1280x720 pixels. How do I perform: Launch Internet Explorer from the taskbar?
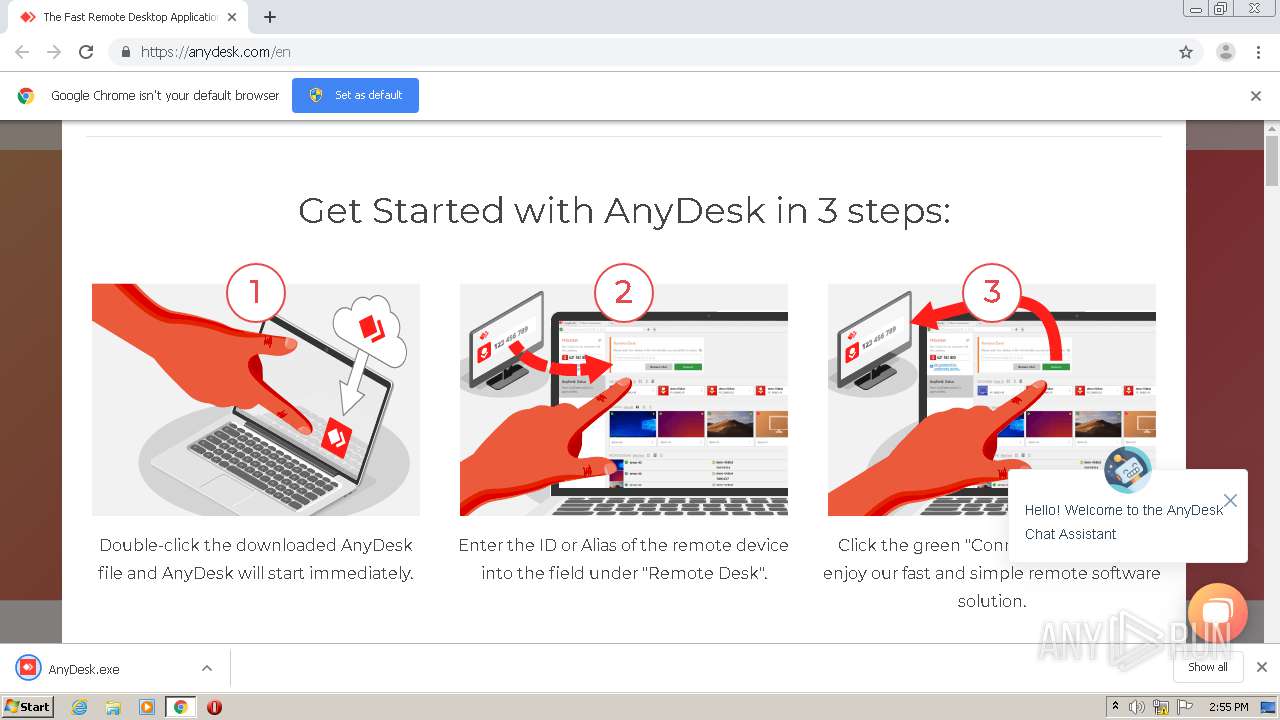click(80, 707)
